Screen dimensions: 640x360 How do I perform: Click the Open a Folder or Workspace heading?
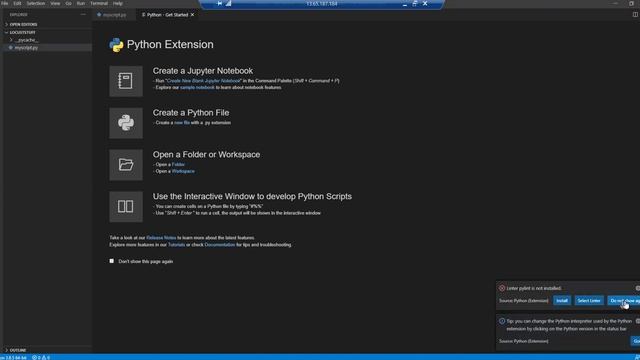coord(206,155)
